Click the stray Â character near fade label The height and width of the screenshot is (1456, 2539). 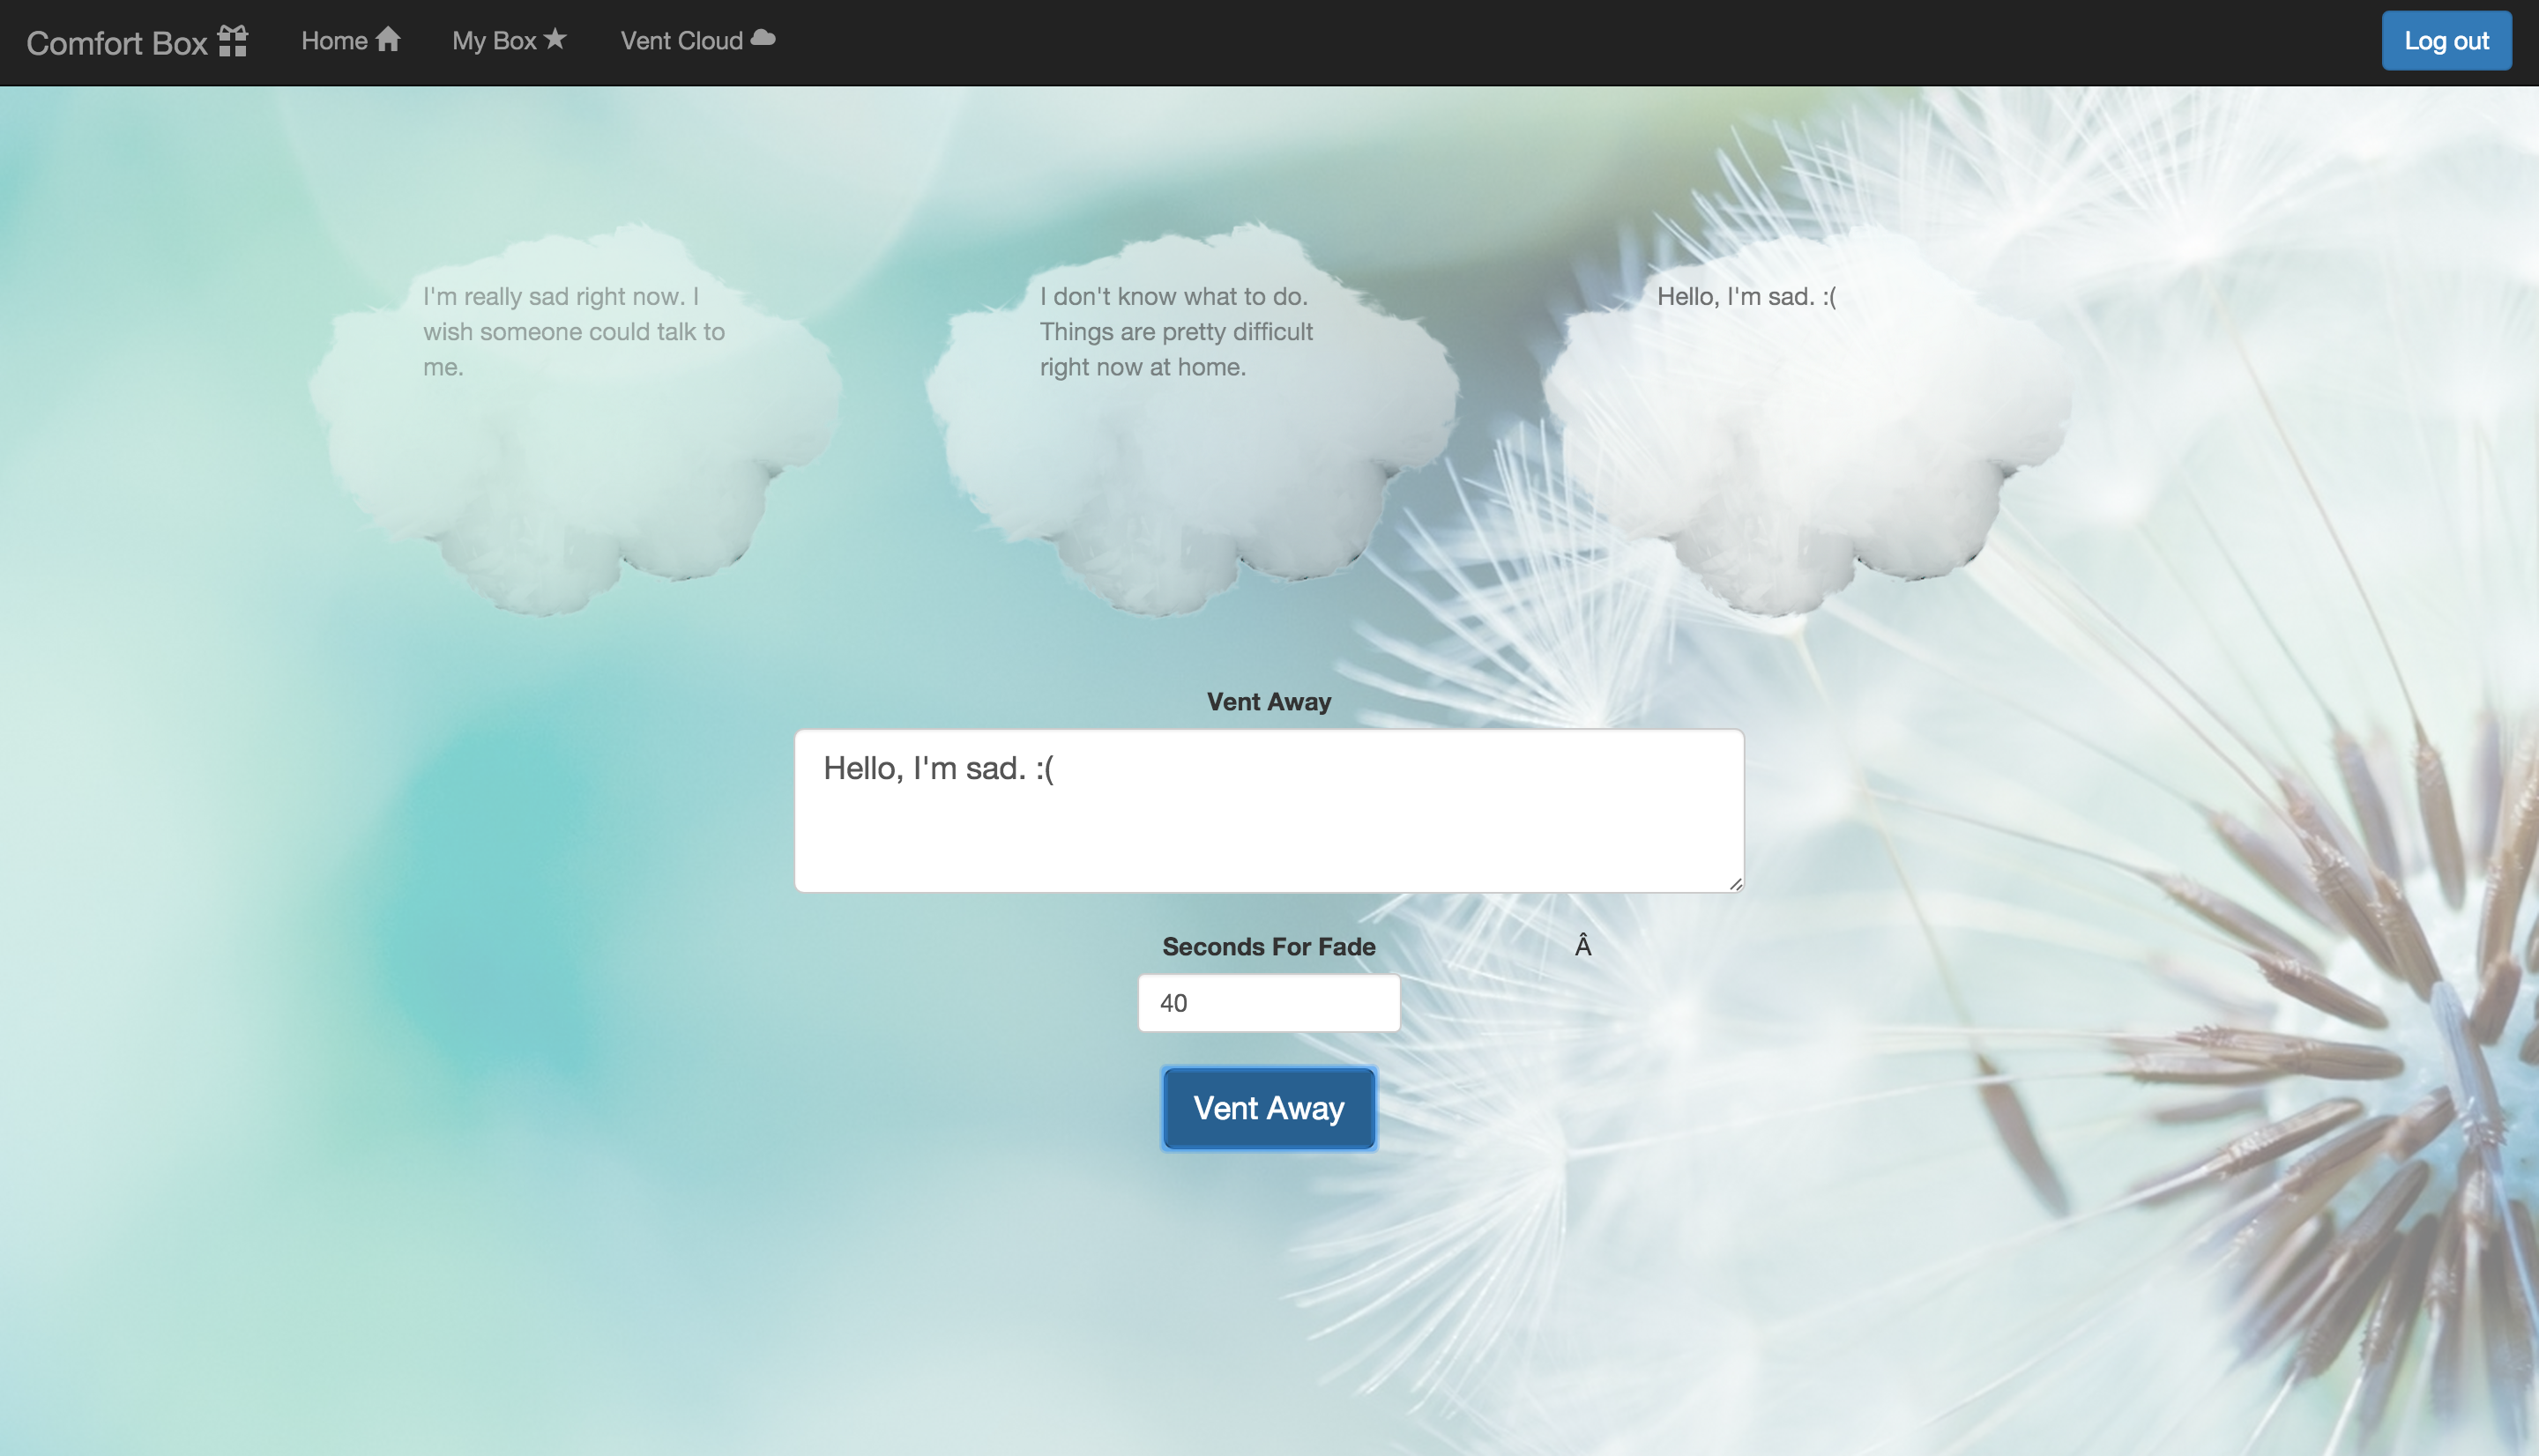click(x=1582, y=945)
